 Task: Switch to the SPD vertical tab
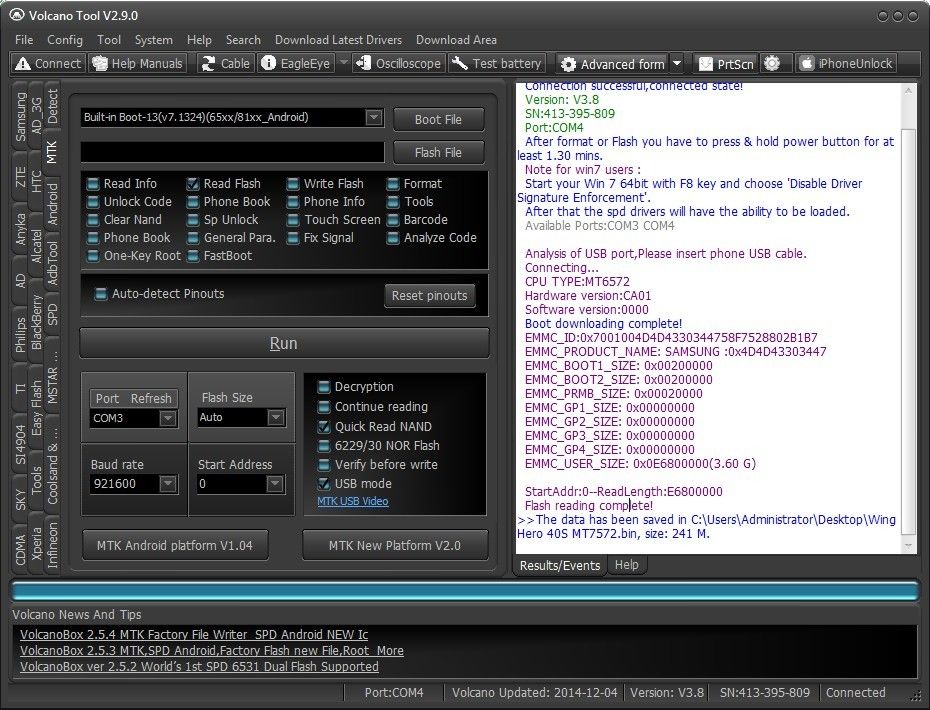53,313
